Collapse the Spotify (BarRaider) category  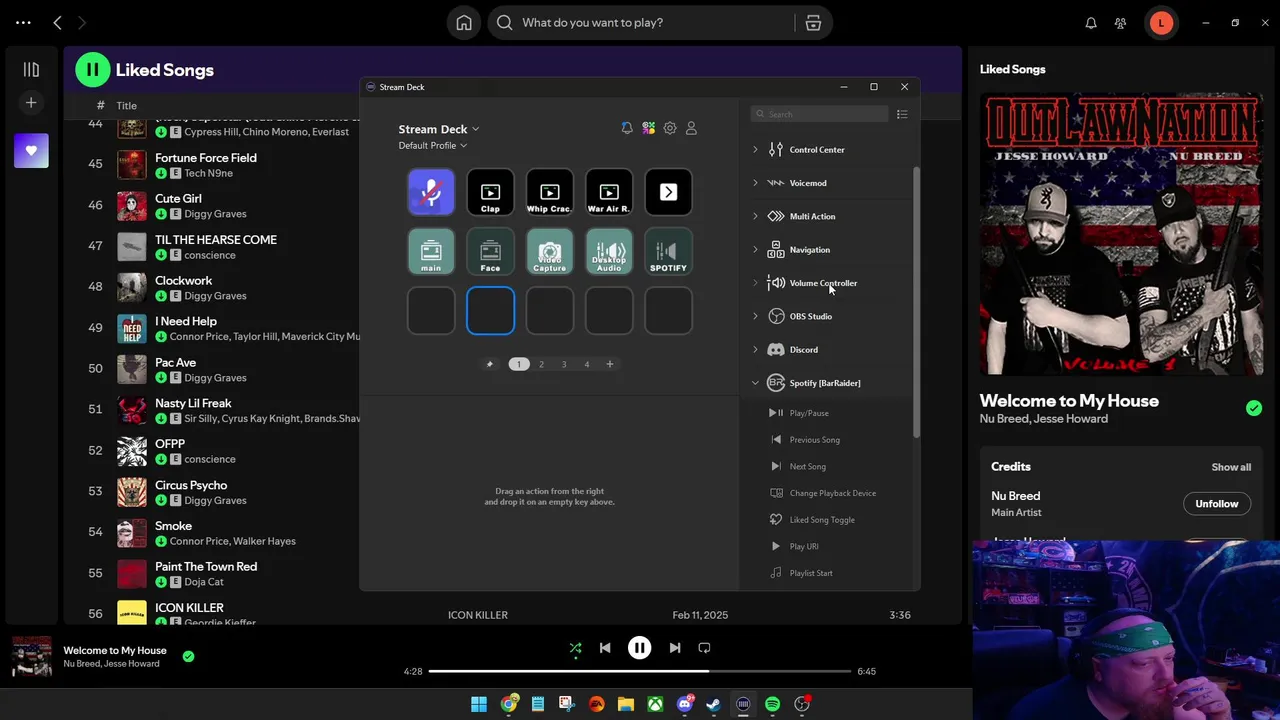pyautogui.click(x=755, y=383)
